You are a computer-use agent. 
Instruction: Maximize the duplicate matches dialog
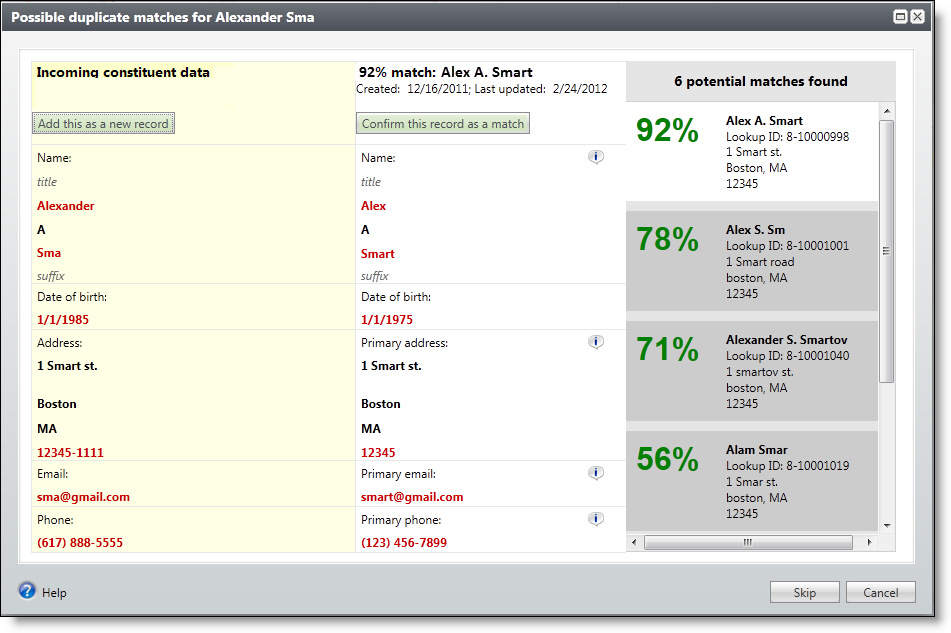tap(900, 17)
